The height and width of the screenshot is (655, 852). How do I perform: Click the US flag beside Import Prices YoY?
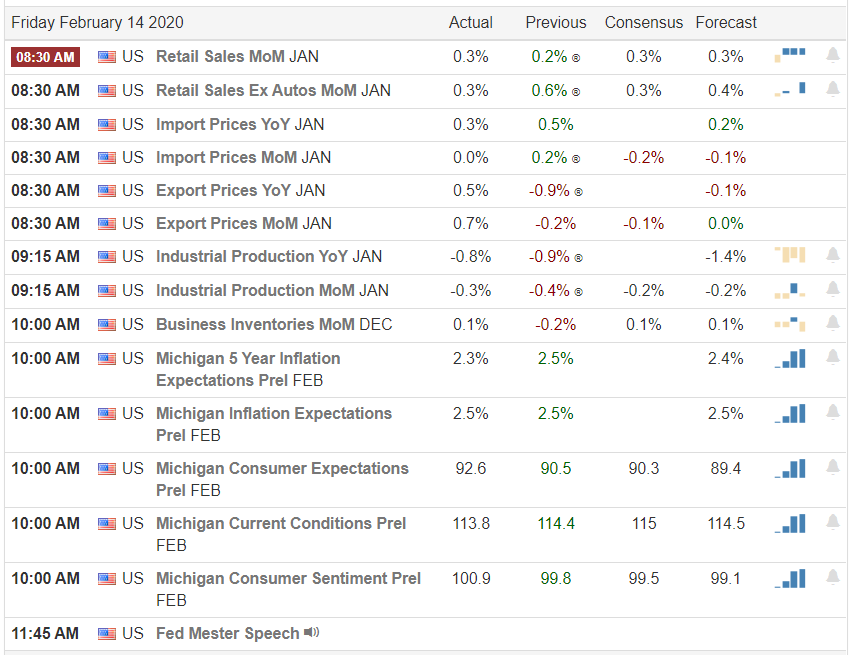(x=107, y=124)
